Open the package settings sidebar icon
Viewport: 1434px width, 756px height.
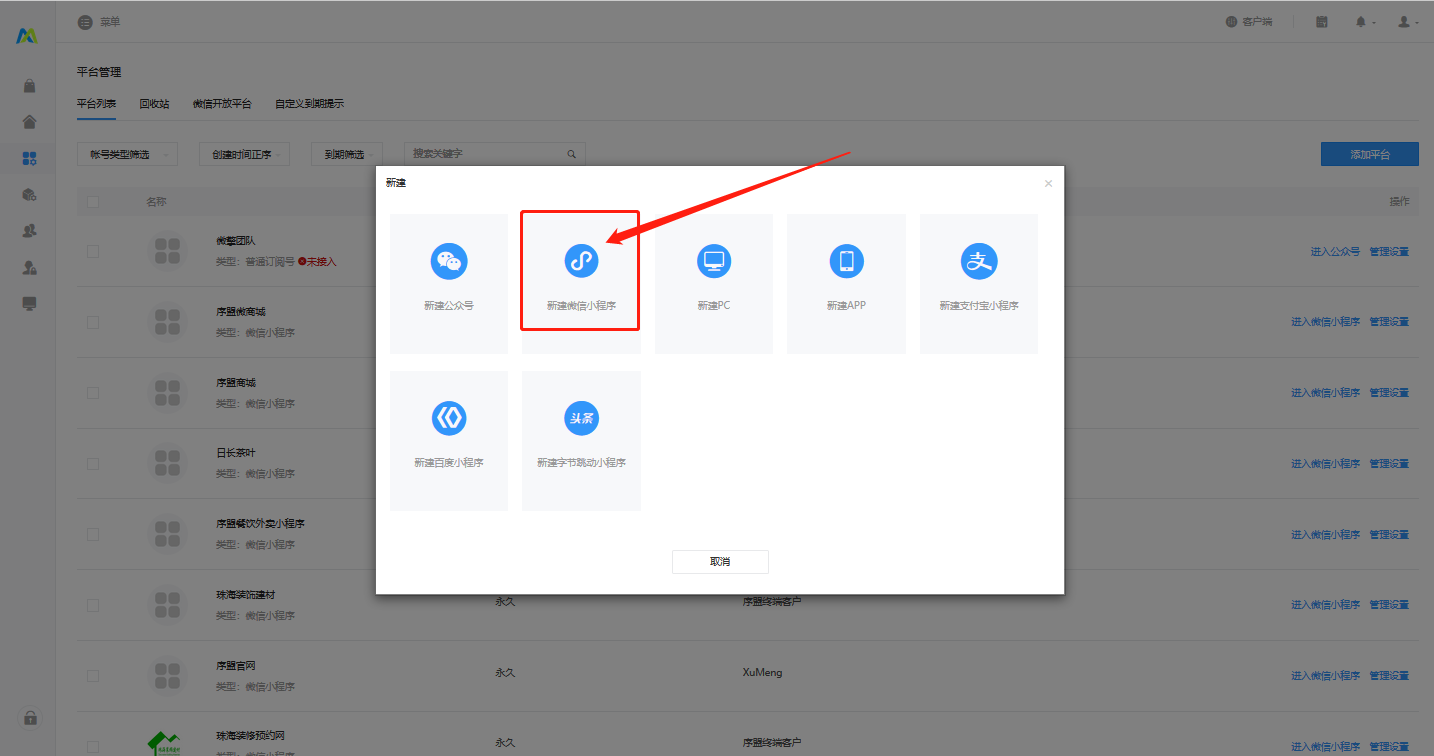point(30,194)
